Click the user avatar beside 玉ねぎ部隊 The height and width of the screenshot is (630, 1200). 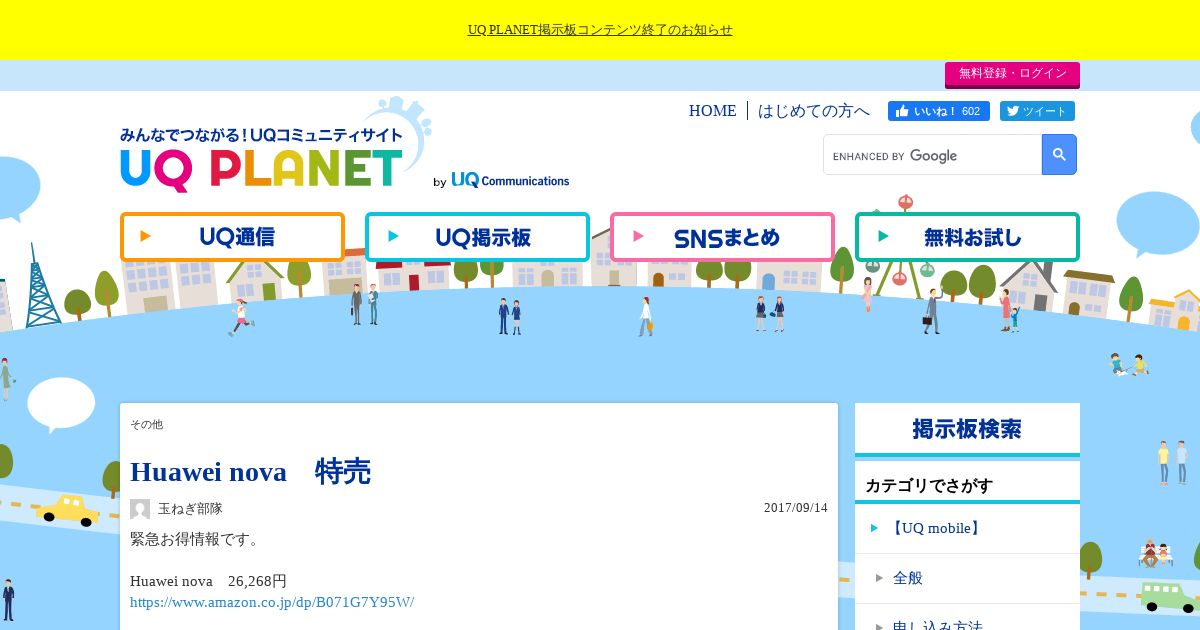point(140,509)
